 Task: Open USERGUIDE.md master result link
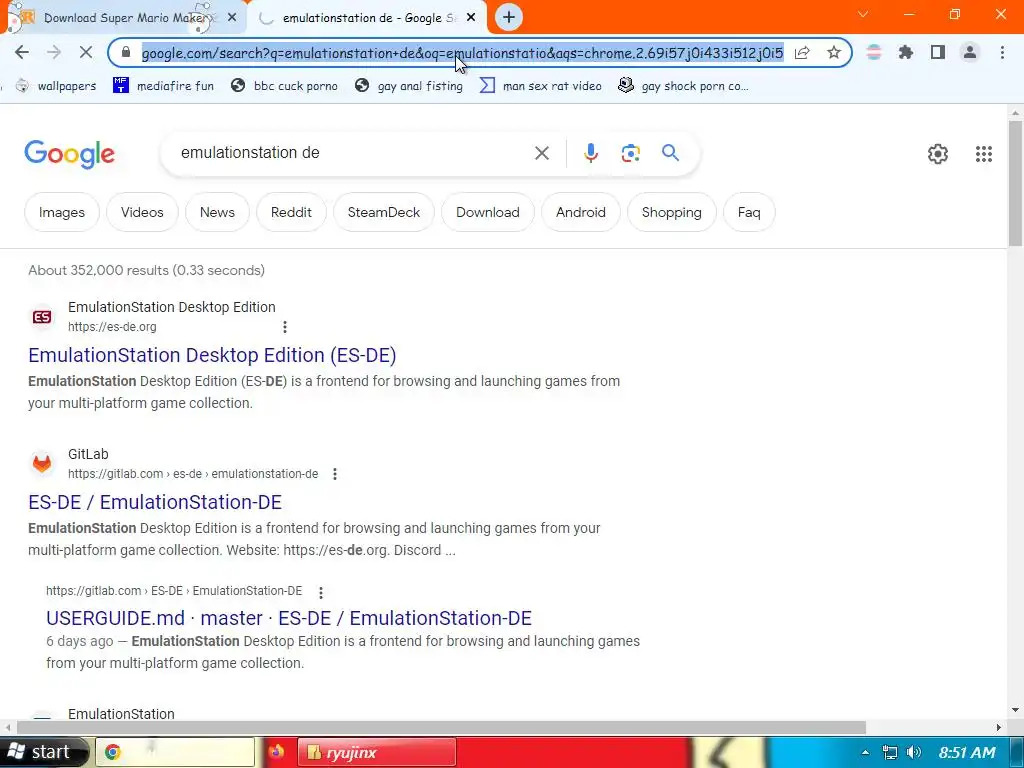point(289,618)
